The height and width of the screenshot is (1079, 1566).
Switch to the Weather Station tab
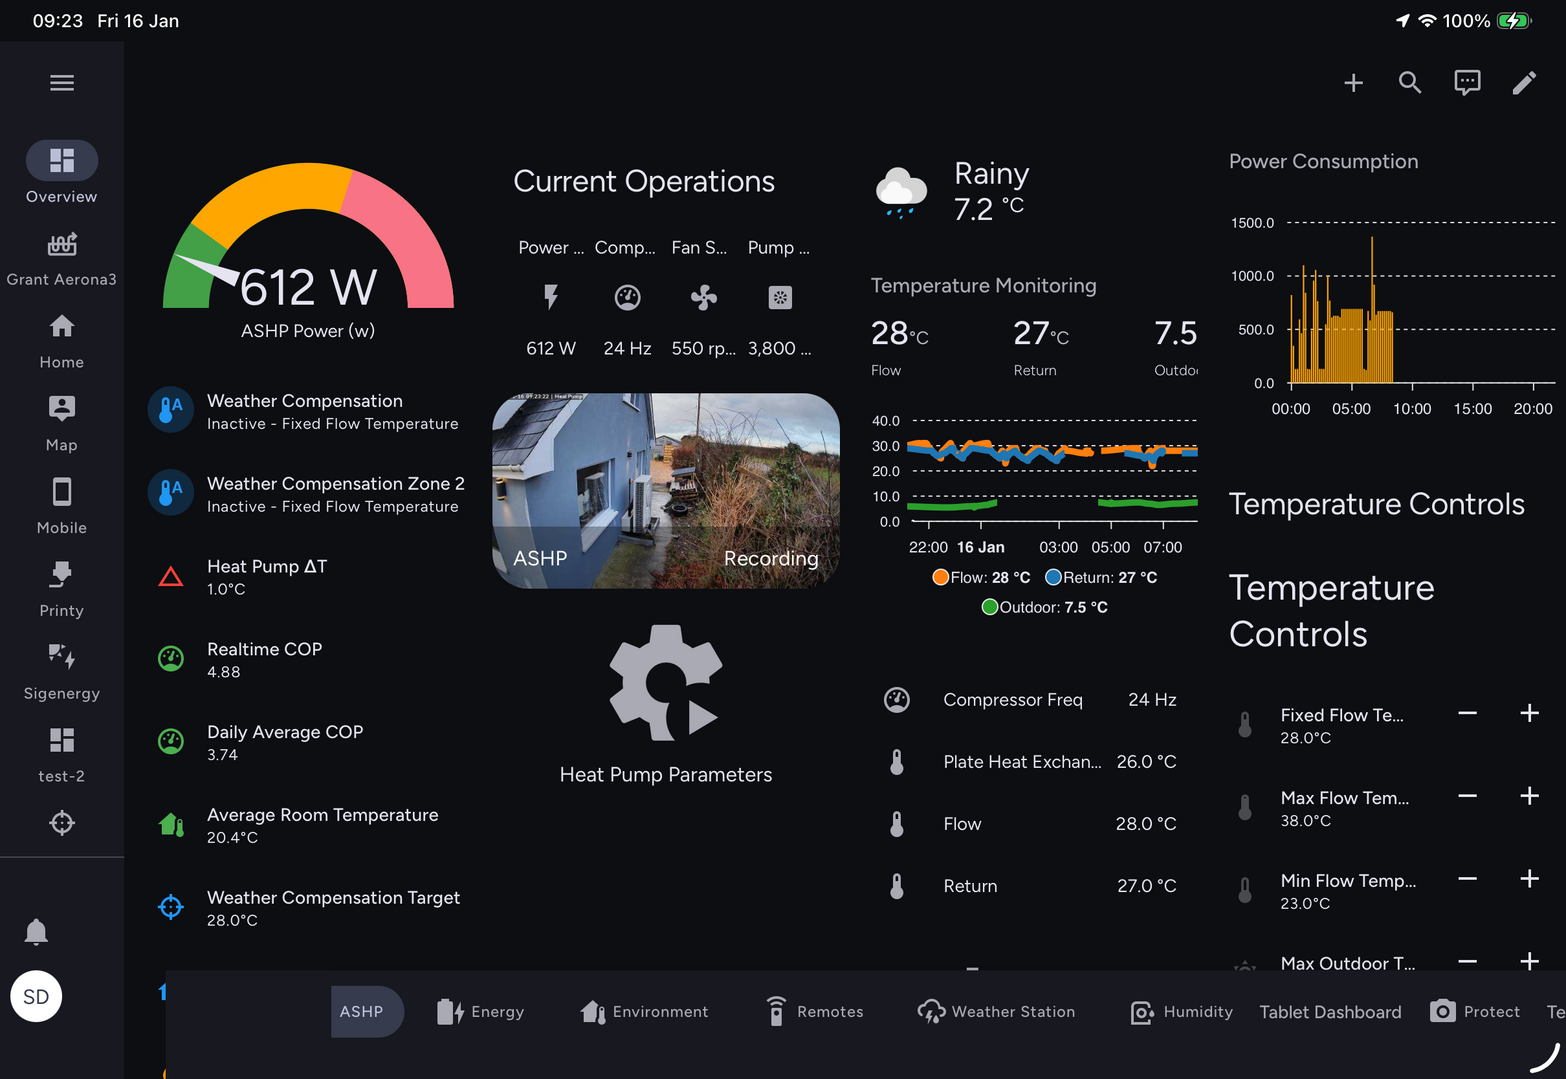click(996, 1012)
